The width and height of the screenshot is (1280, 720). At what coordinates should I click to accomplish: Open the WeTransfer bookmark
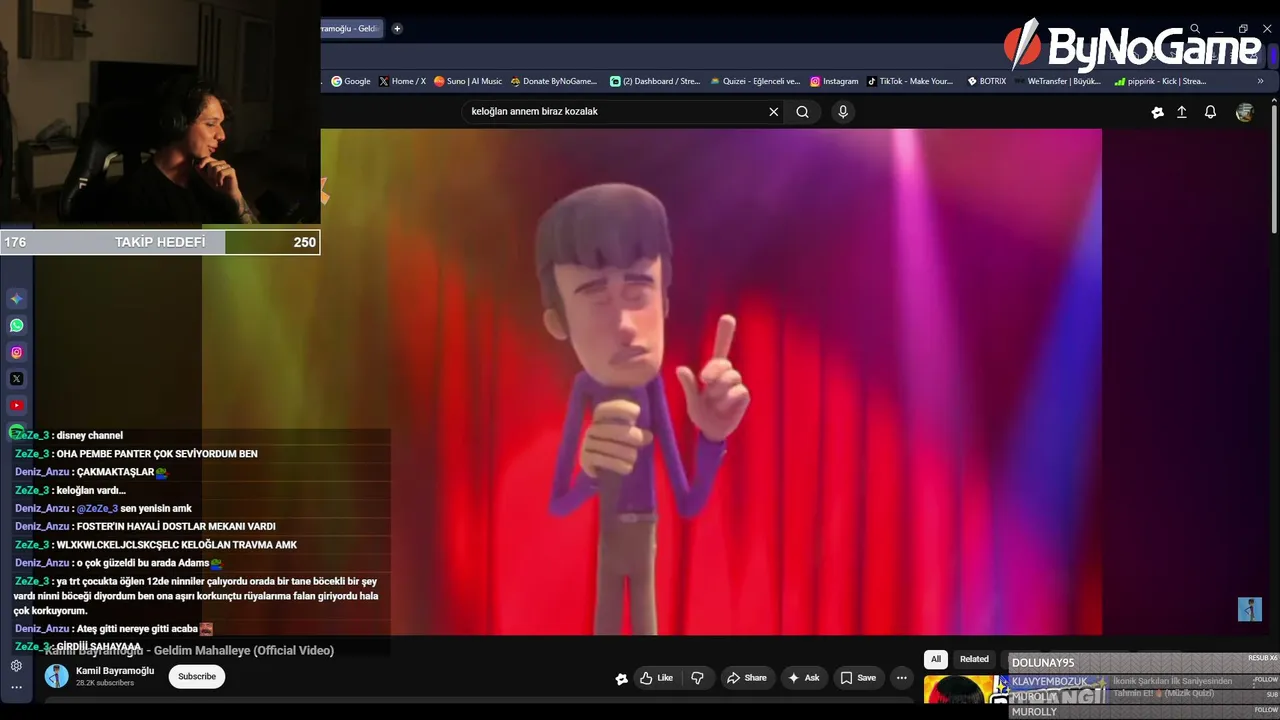point(1058,82)
